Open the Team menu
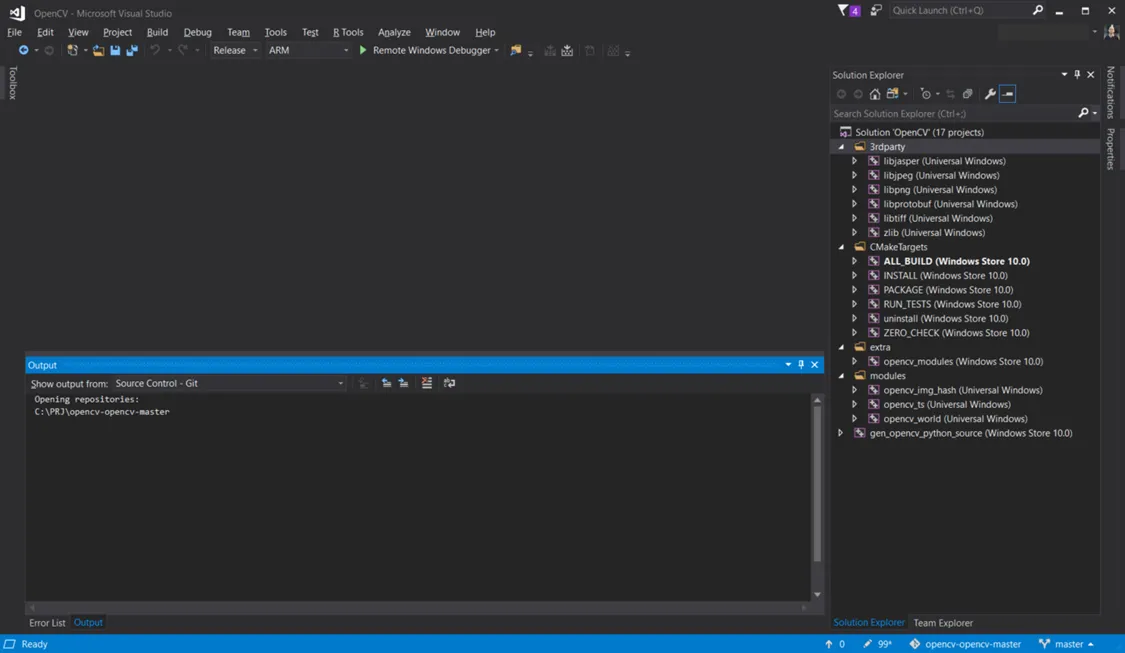 (x=238, y=32)
